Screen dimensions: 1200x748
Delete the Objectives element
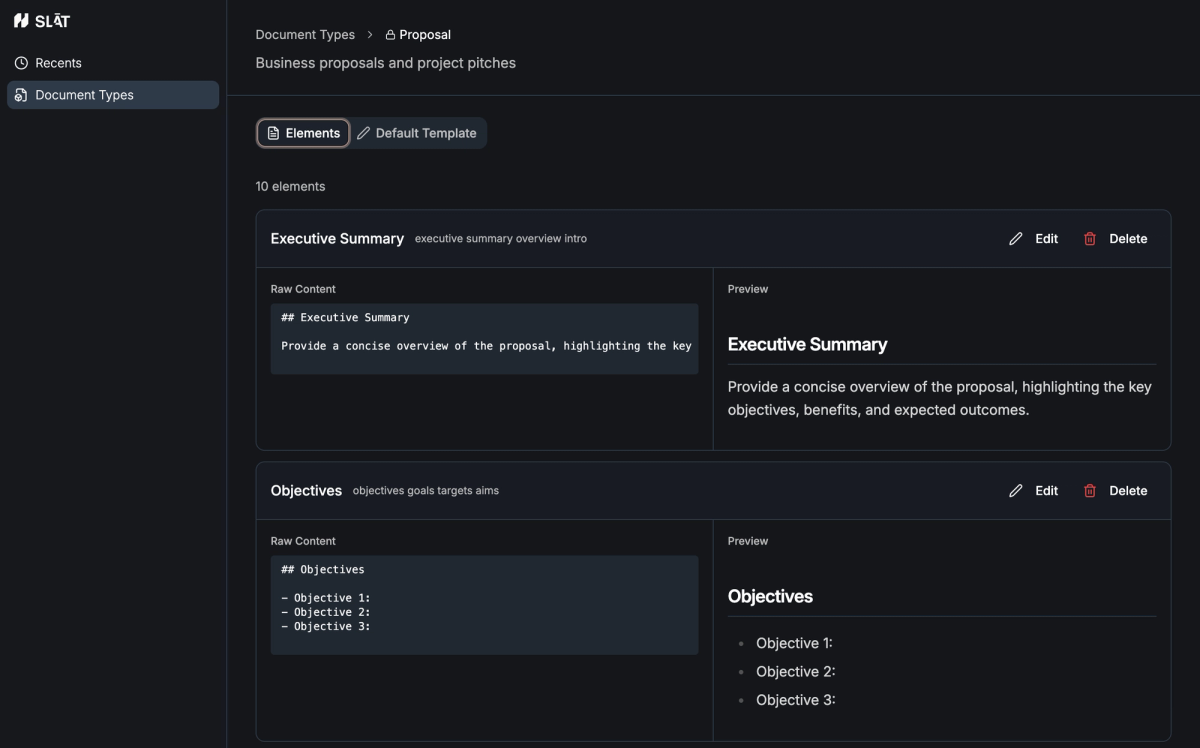(x=1116, y=491)
